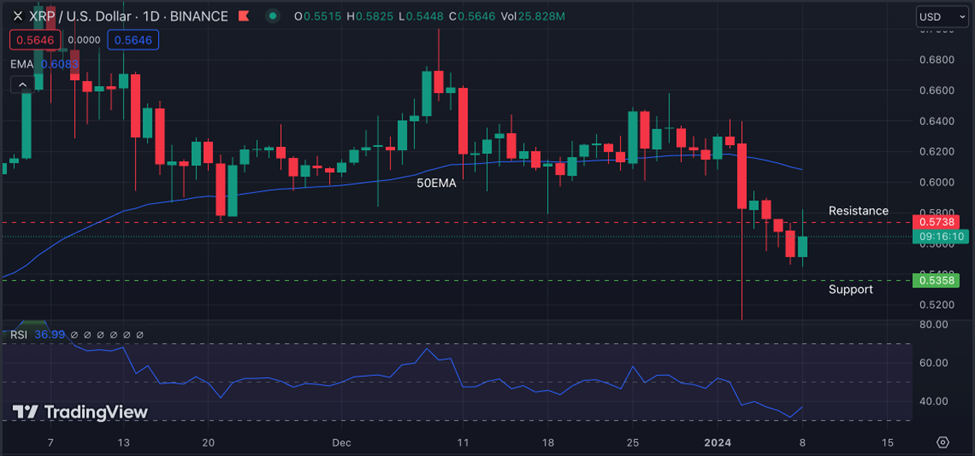Click the red 0.5646 sell price box
This screenshot has height=456, width=975.
click(35, 40)
